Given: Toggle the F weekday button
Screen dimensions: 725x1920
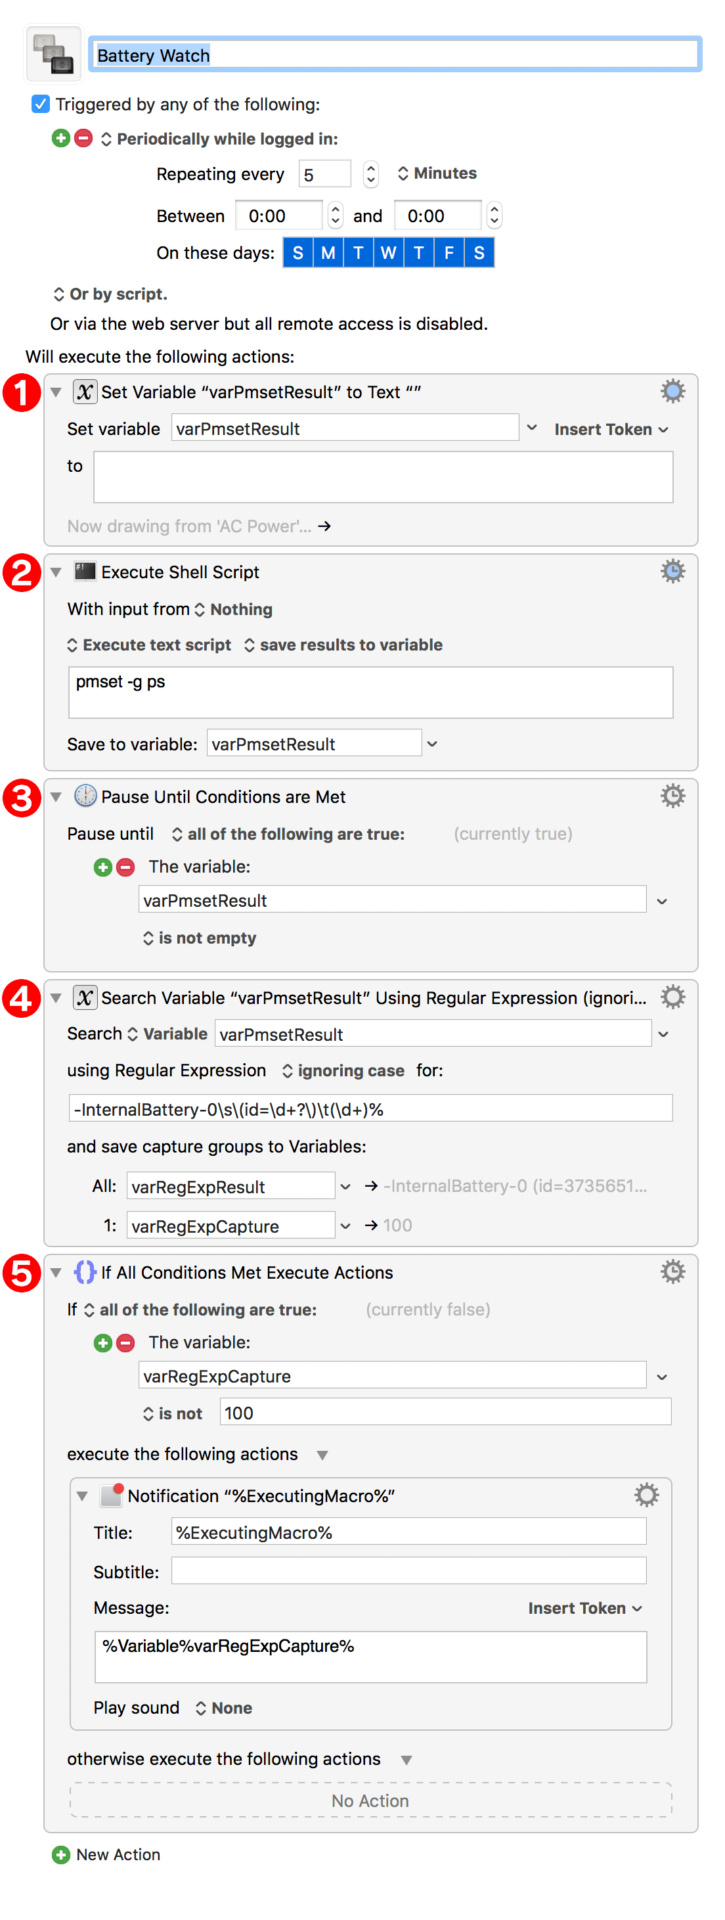Looking at the screenshot, I should pos(449,253).
